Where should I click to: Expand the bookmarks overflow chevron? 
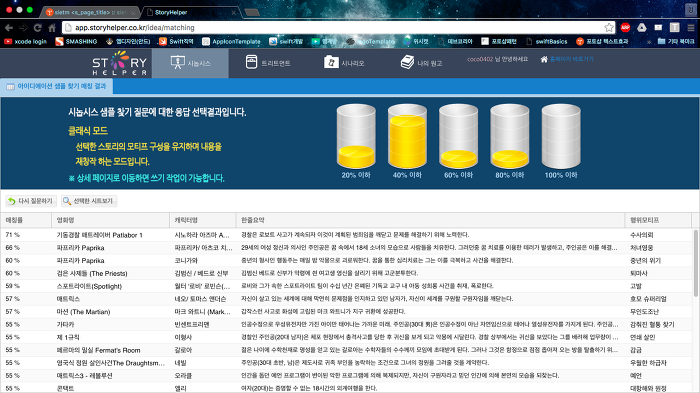(649, 42)
